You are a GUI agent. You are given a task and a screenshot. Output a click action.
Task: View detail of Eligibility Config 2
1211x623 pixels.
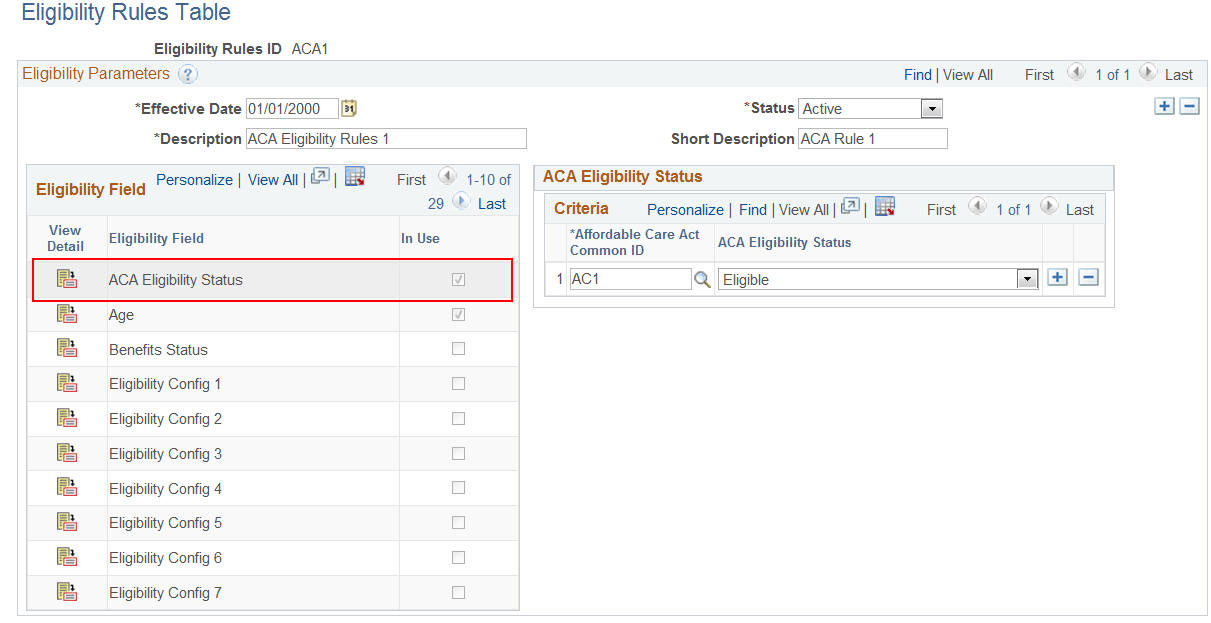67,418
